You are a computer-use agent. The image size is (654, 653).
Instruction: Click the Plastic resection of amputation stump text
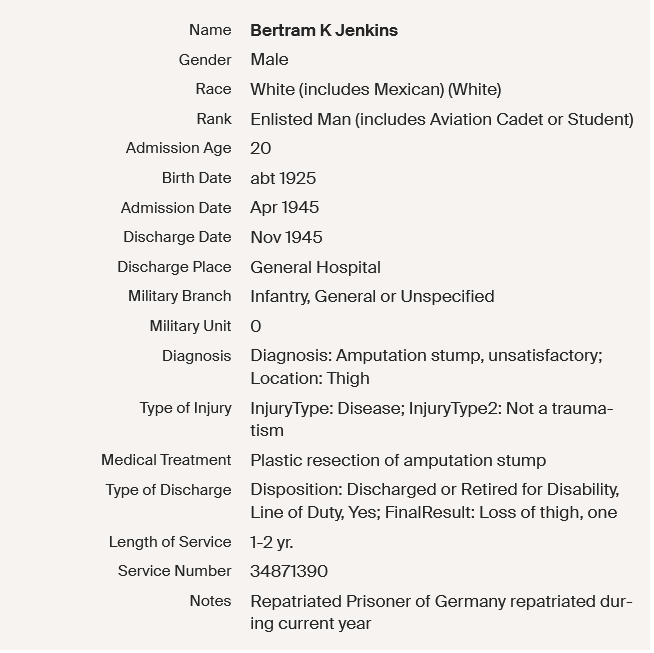(x=398, y=461)
